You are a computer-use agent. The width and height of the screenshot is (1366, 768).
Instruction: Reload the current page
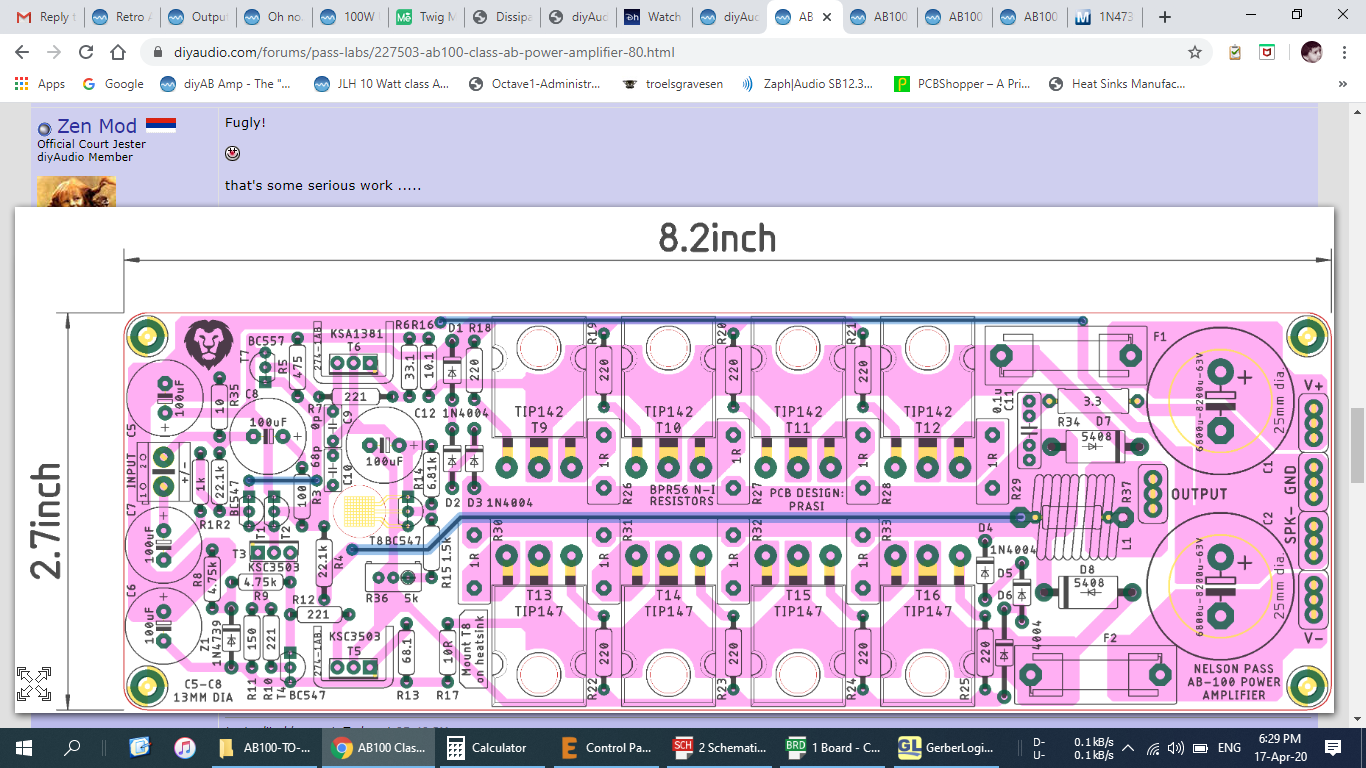tap(86, 52)
